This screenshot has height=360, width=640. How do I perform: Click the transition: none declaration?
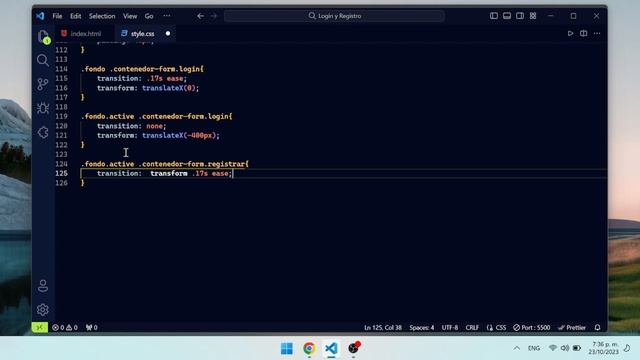(131, 126)
